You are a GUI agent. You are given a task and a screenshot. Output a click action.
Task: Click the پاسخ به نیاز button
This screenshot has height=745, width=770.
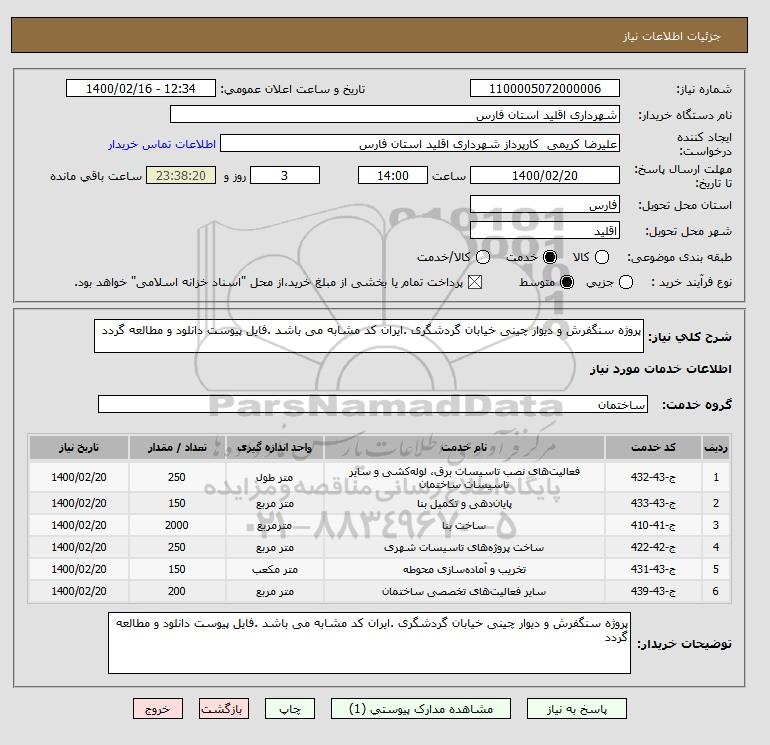click(x=577, y=709)
